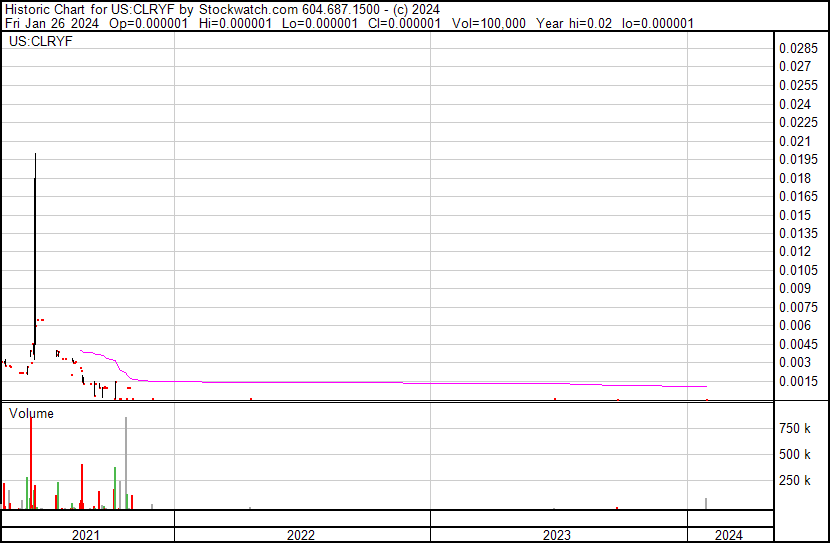830x543 pixels.
Task: Click the tallest red volume bar
Action: tap(31, 460)
